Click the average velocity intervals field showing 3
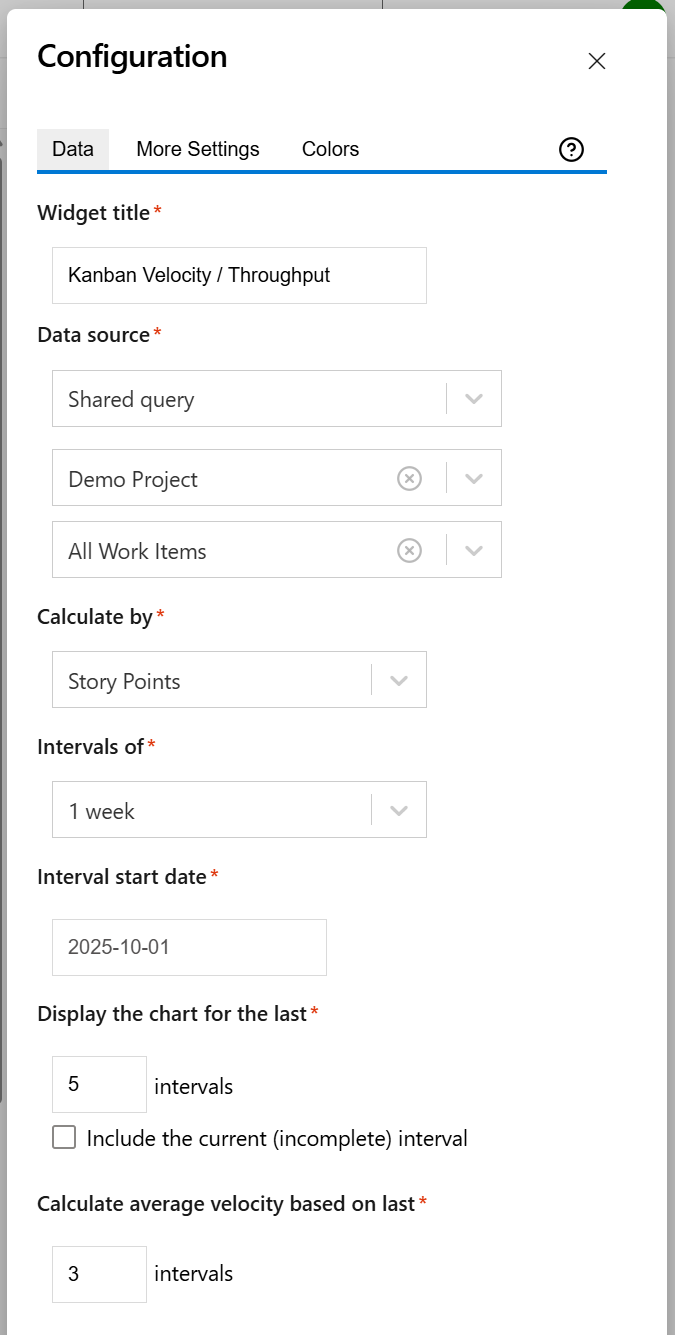The height and width of the screenshot is (1335, 675). pos(99,1273)
